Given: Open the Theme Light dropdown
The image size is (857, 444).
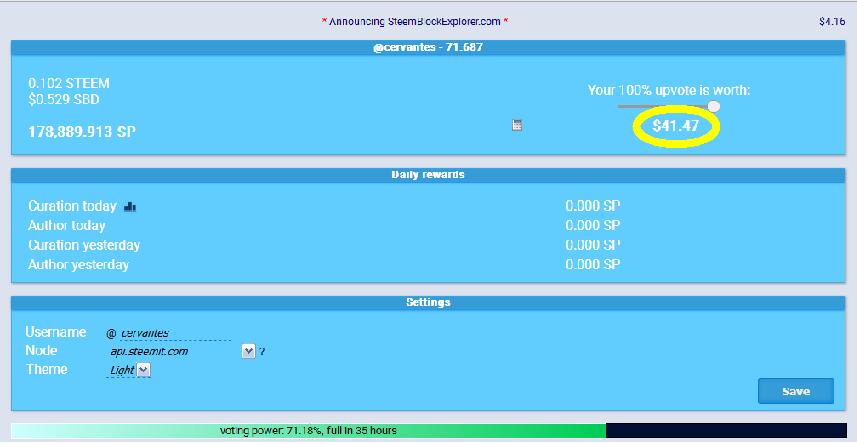Looking at the screenshot, I should [x=143, y=370].
